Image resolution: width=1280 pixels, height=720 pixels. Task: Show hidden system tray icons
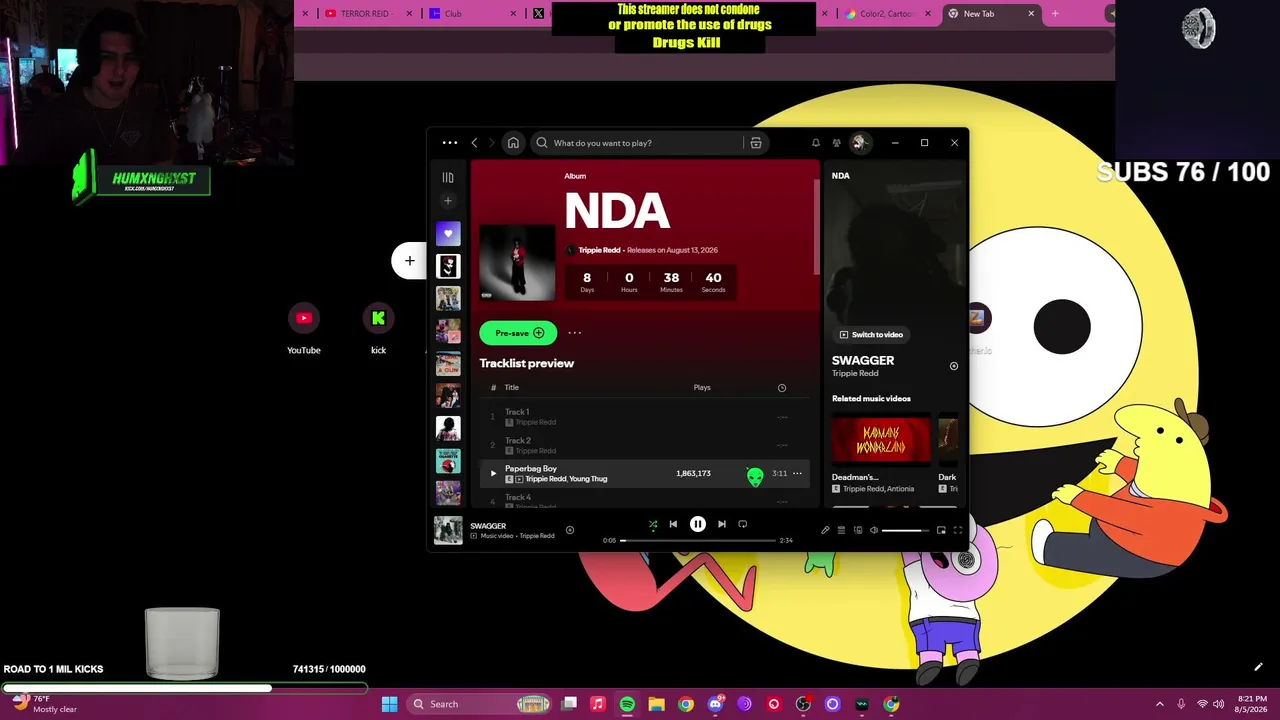tap(1160, 704)
